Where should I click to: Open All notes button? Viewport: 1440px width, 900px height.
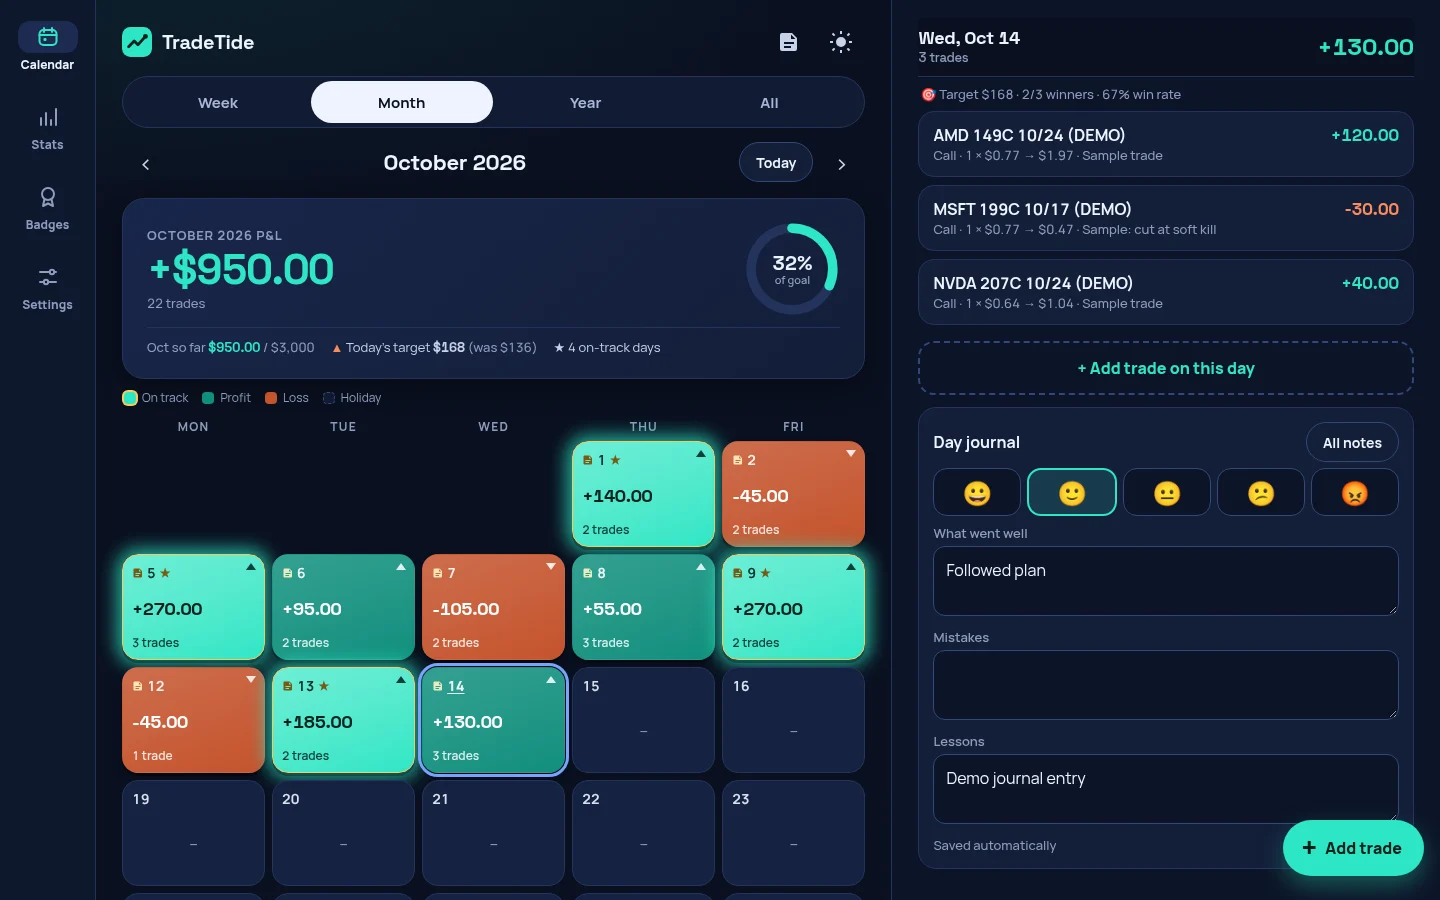click(1352, 442)
